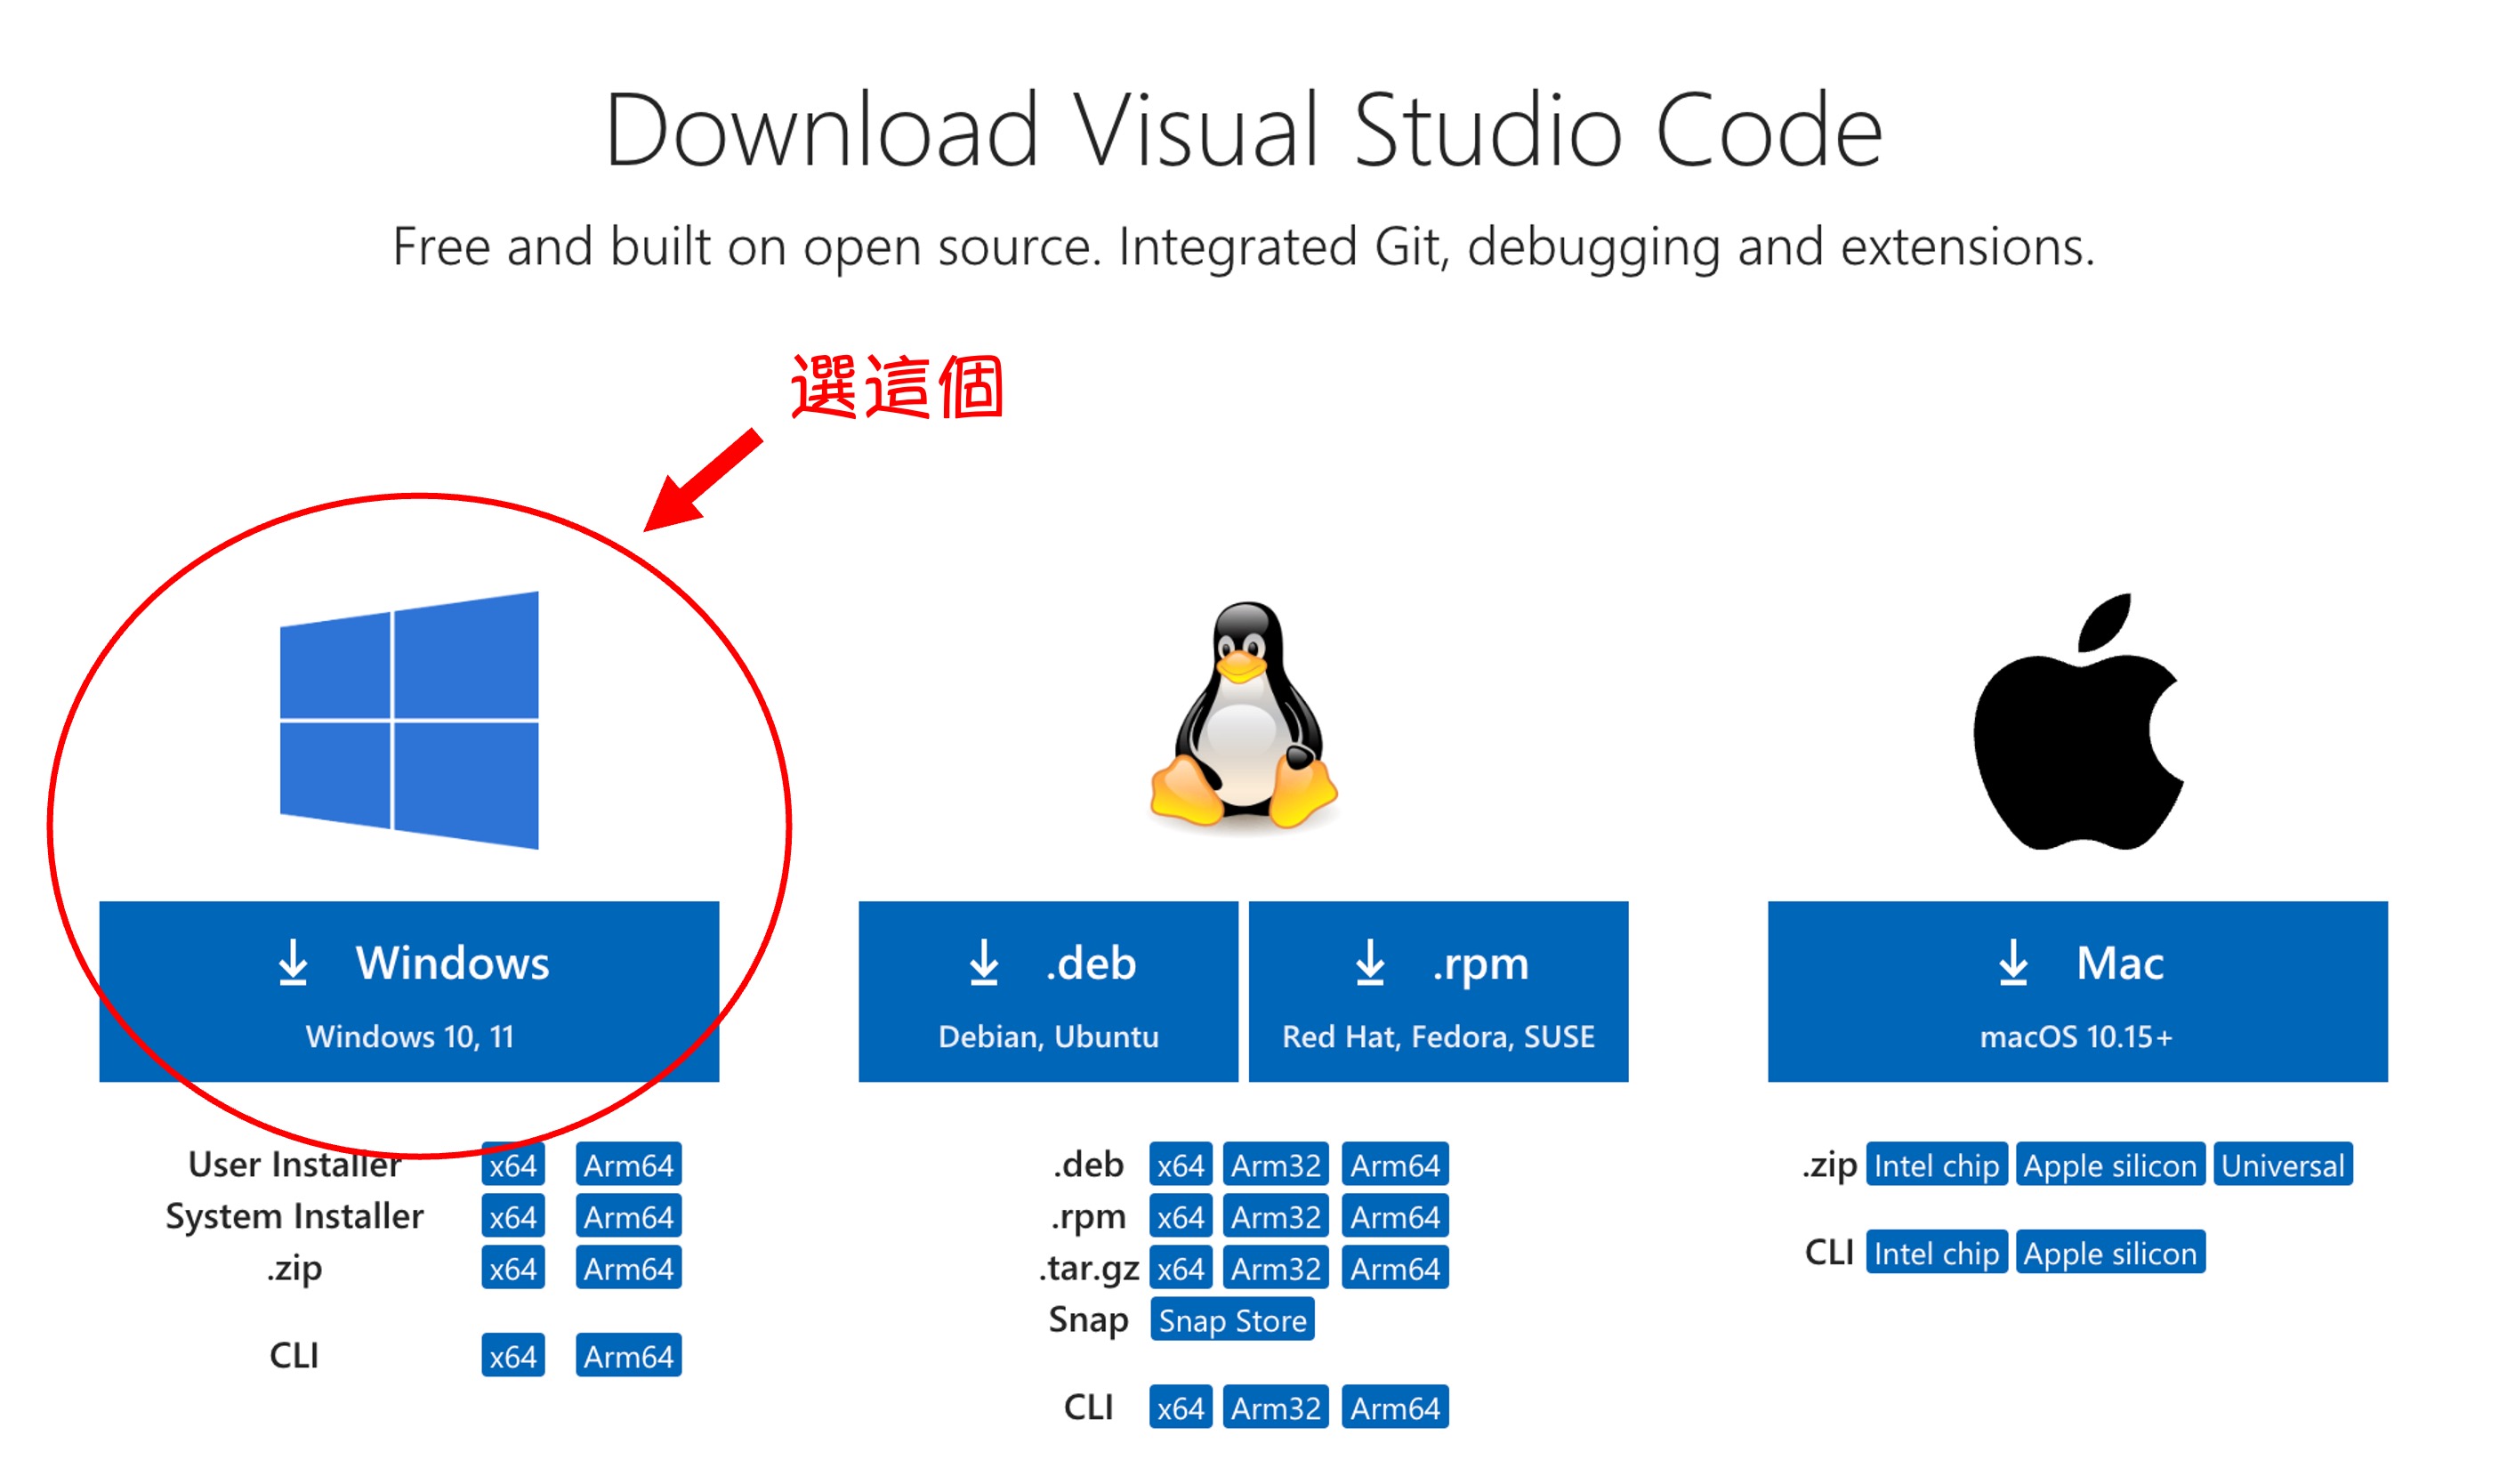Click the '.tar.gz' row label

click(1088, 1269)
